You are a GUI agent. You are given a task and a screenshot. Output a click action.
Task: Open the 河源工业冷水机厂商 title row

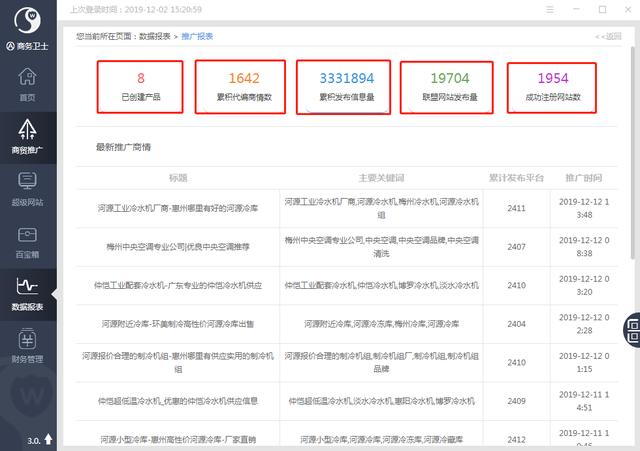pyautogui.click(x=178, y=208)
